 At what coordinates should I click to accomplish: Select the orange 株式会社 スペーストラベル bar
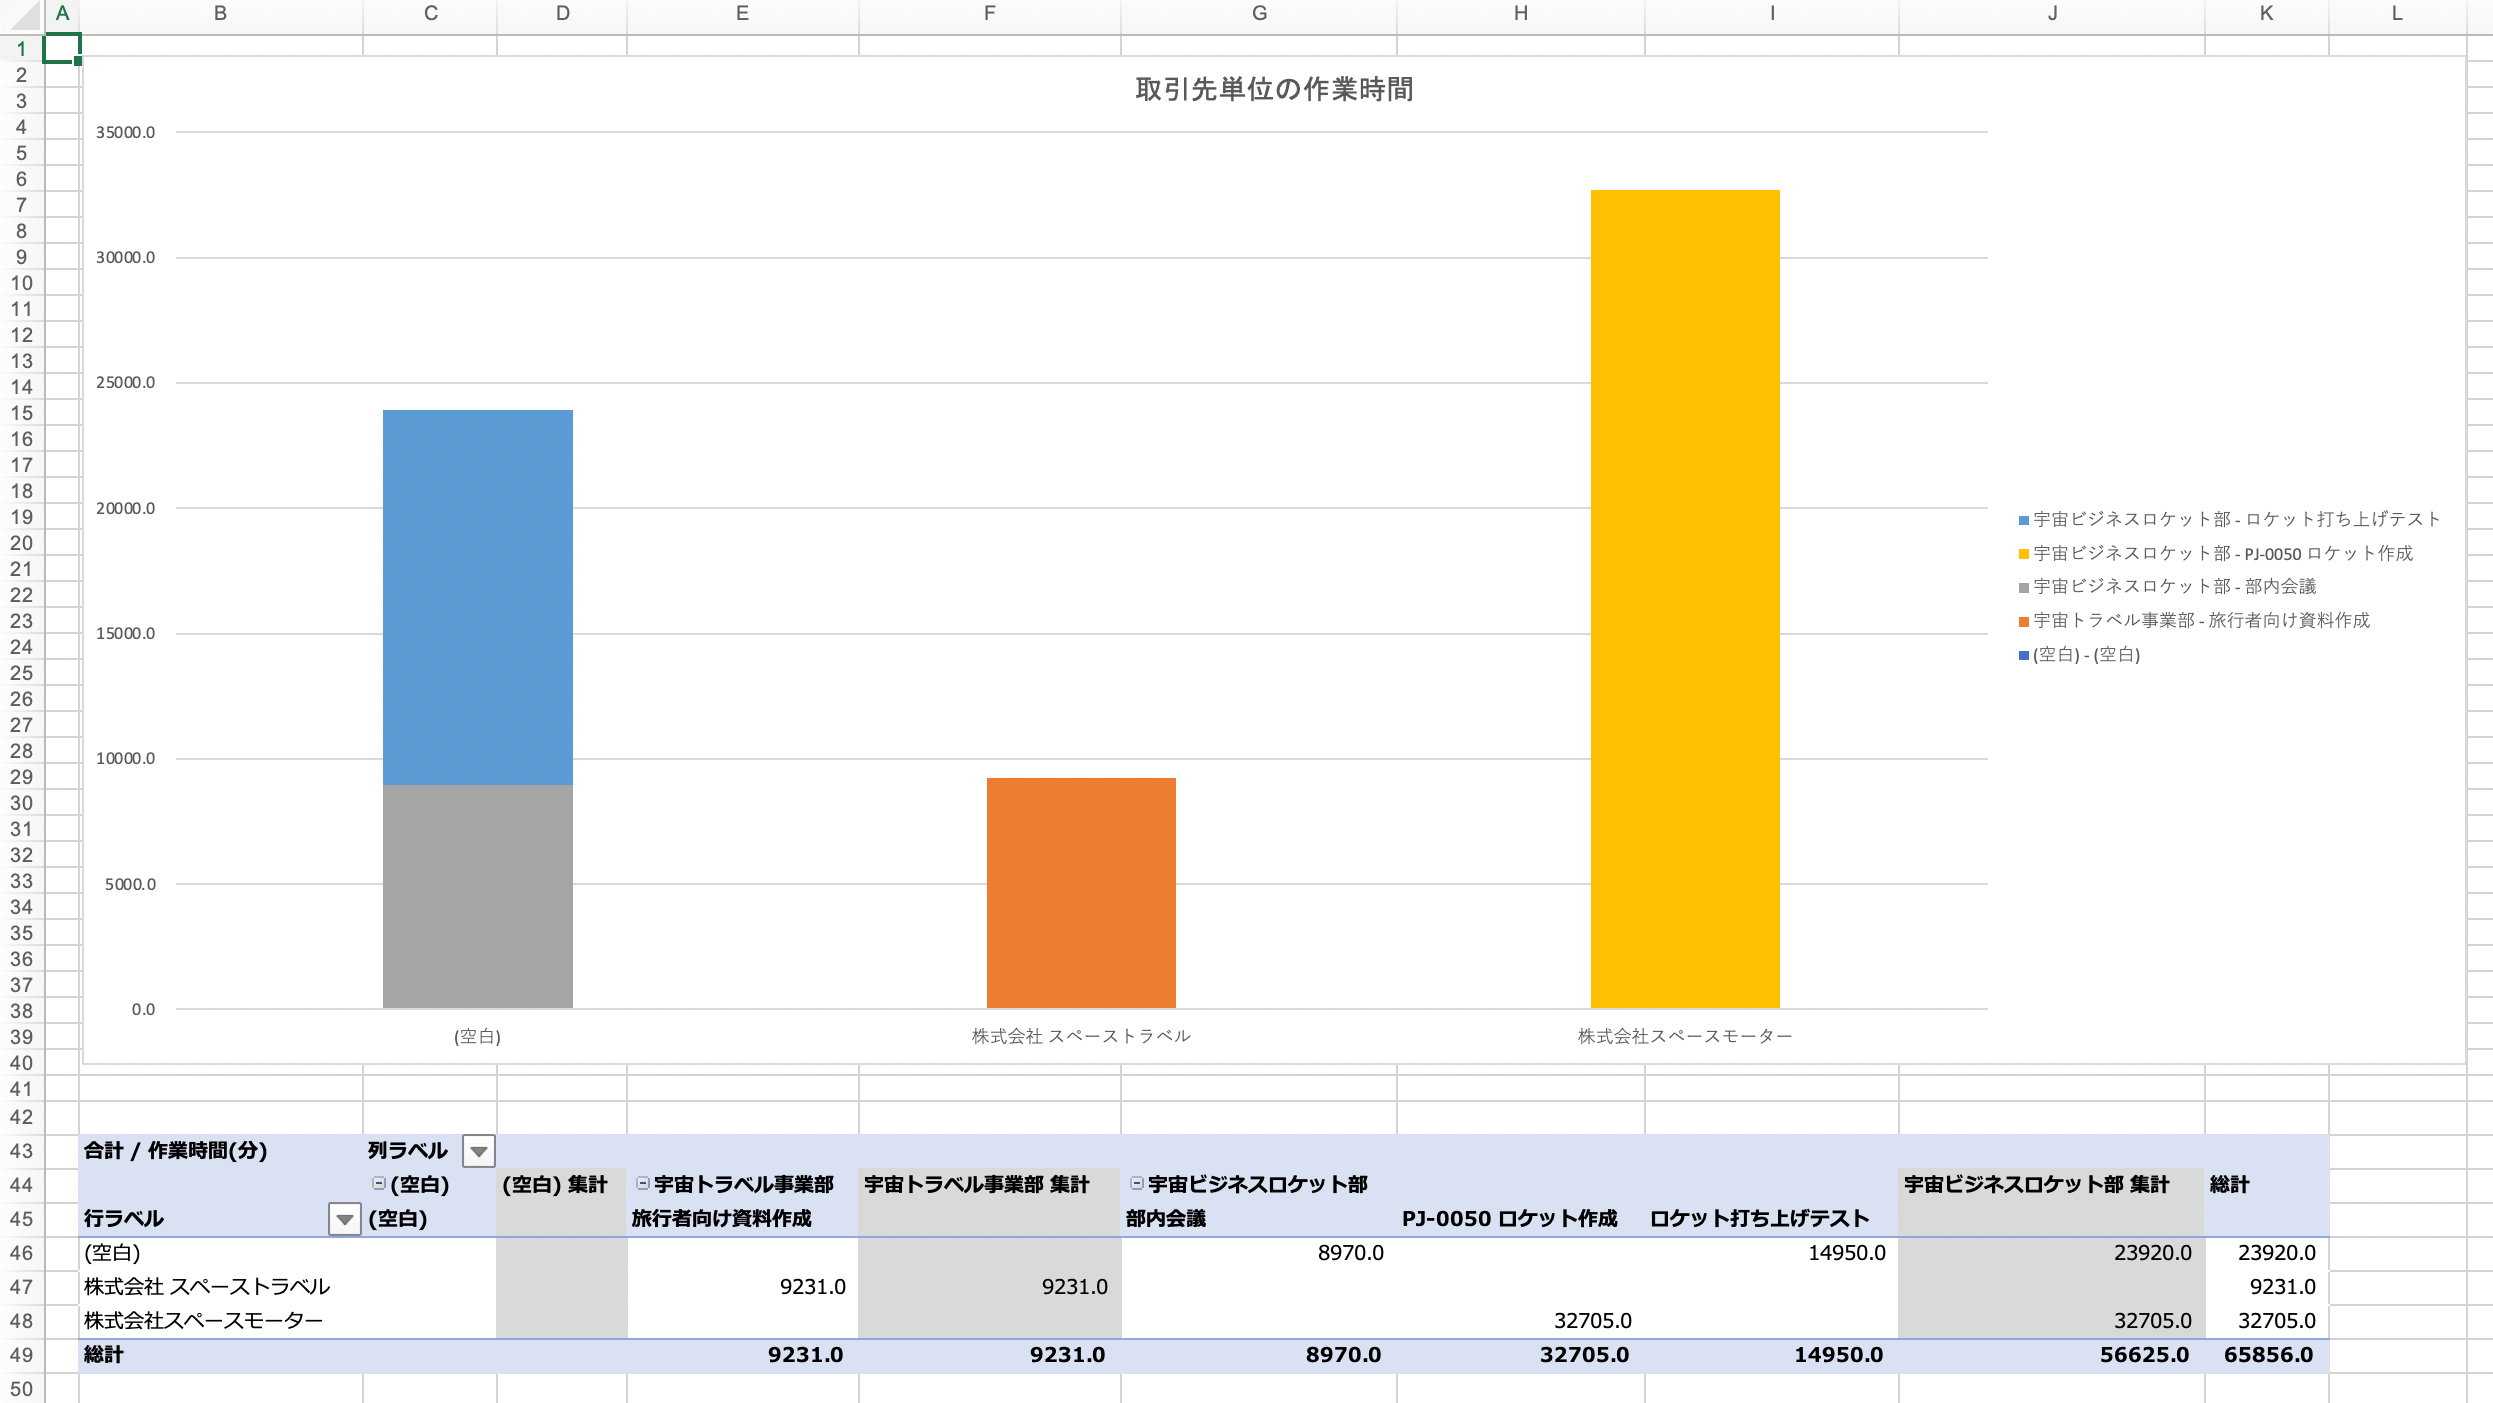pos(1081,893)
